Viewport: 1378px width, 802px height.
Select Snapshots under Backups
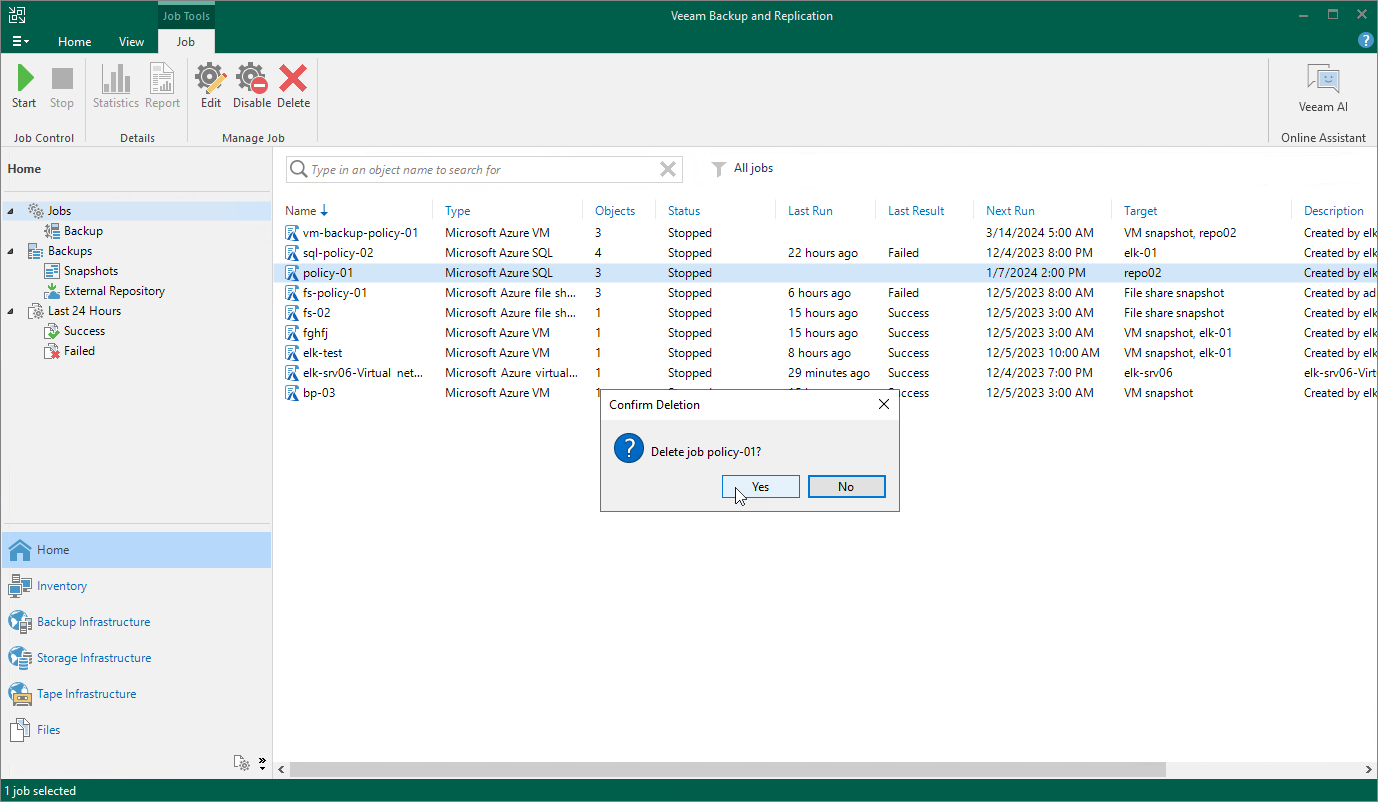click(90, 271)
